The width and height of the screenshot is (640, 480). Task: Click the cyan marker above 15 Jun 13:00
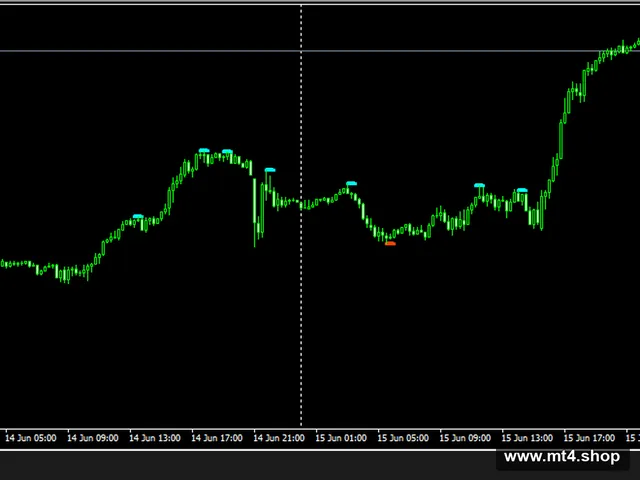click(x=522, y=190)
